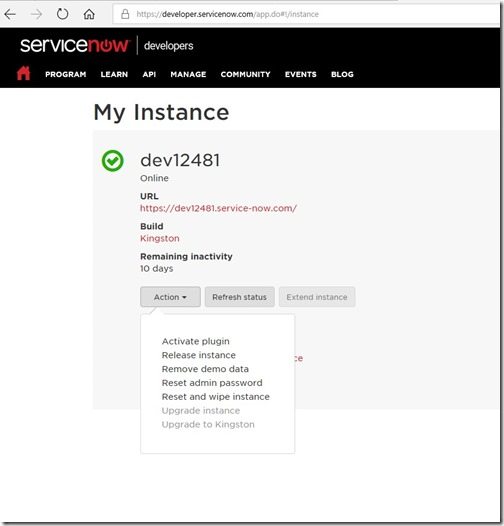Open the PROGRAM menu
The height and width of the screenshot is (526, 504).
(x=66, y=74)
